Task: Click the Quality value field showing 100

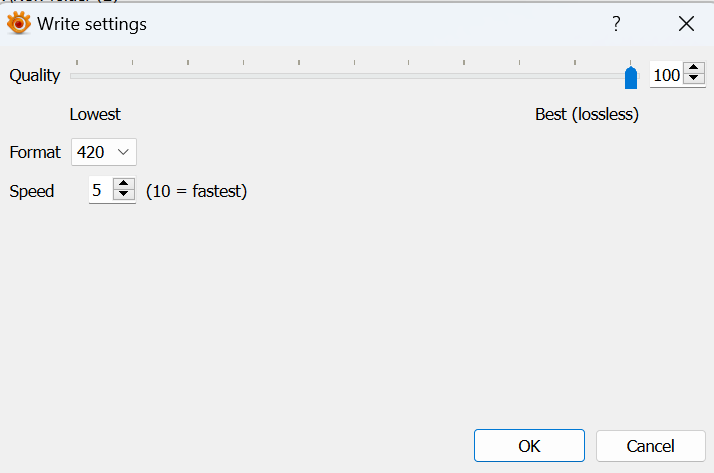Action: click(666, 75)
